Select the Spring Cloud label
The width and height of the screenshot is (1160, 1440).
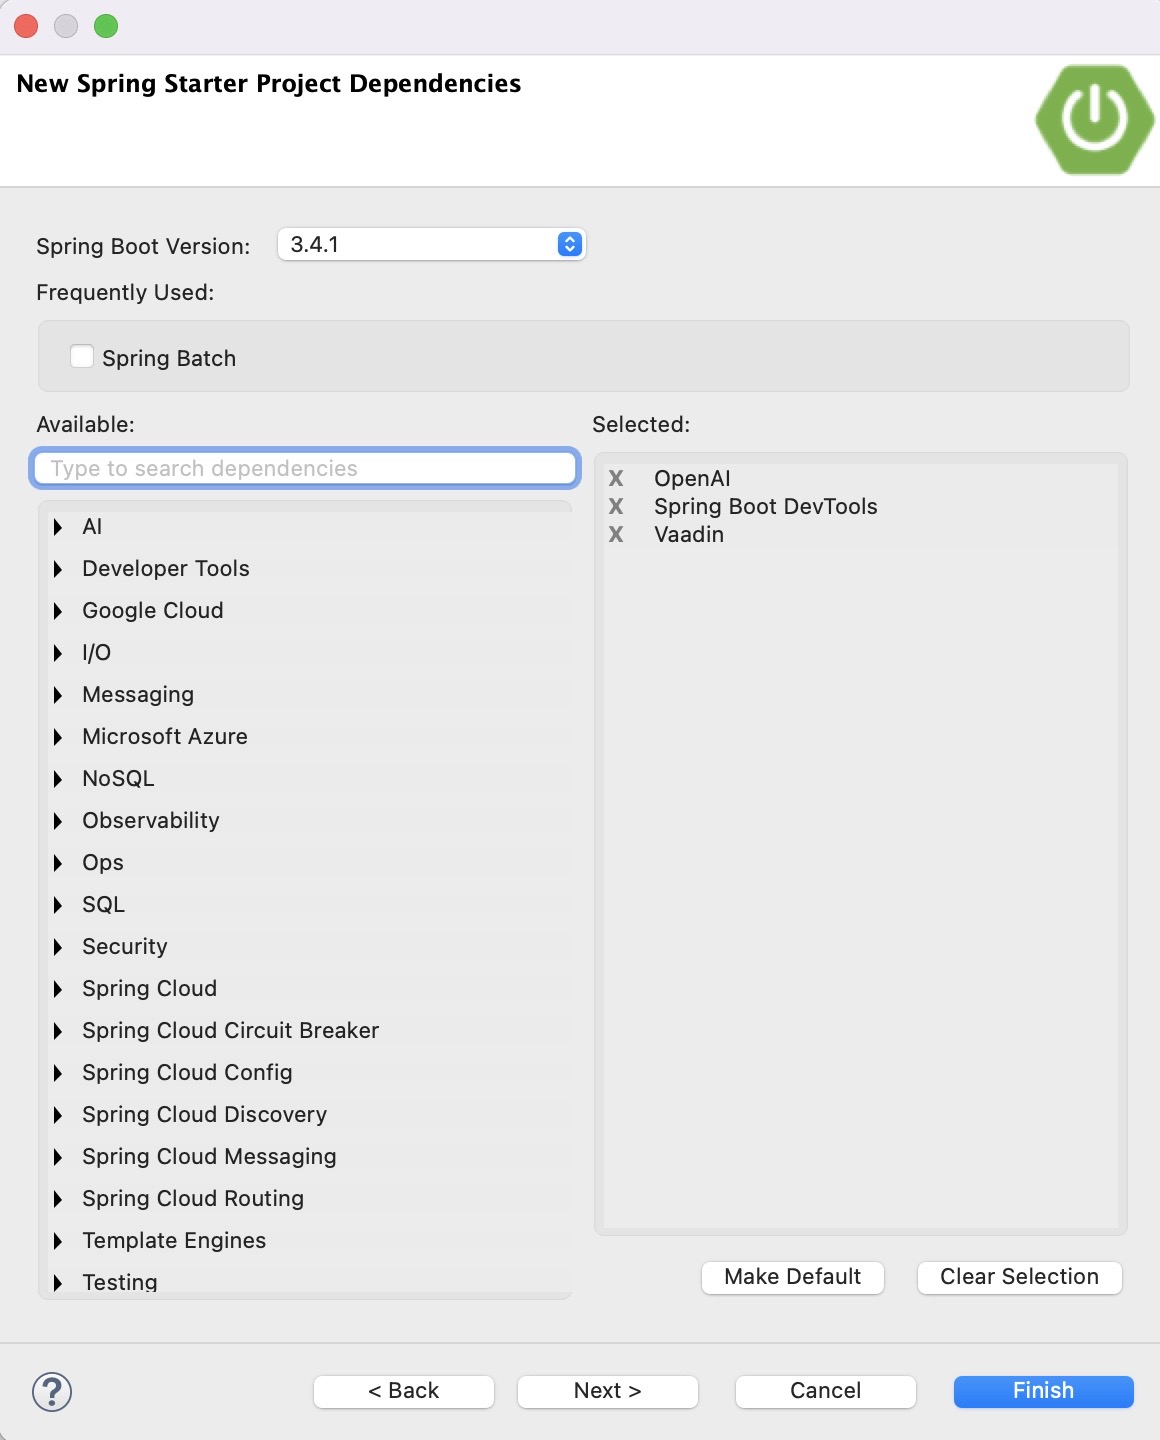pyautogui.click(x=150, y=989)
